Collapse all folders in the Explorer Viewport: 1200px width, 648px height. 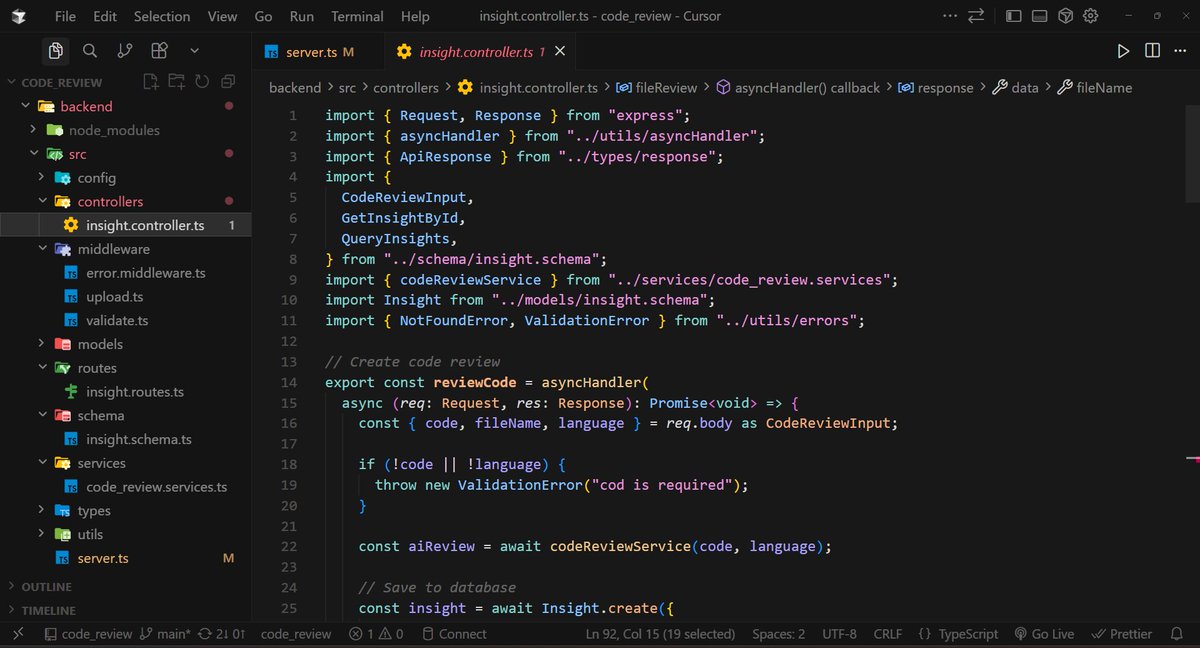pyautogui.click(x=227, y=82)
